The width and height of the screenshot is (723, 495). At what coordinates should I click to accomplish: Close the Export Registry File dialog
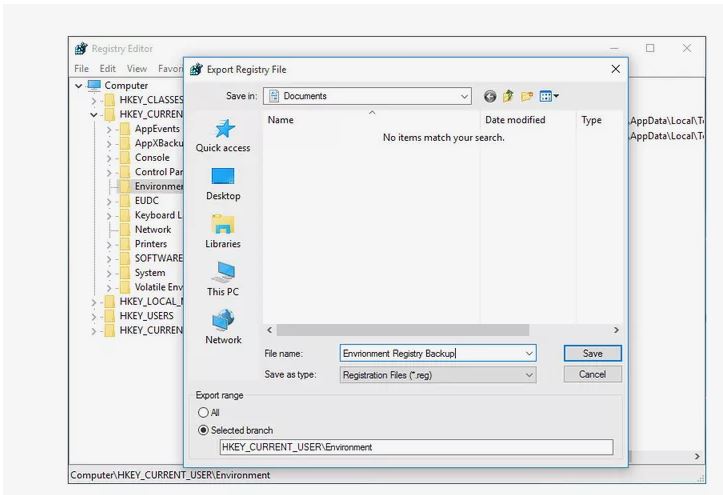pos(616,69)
